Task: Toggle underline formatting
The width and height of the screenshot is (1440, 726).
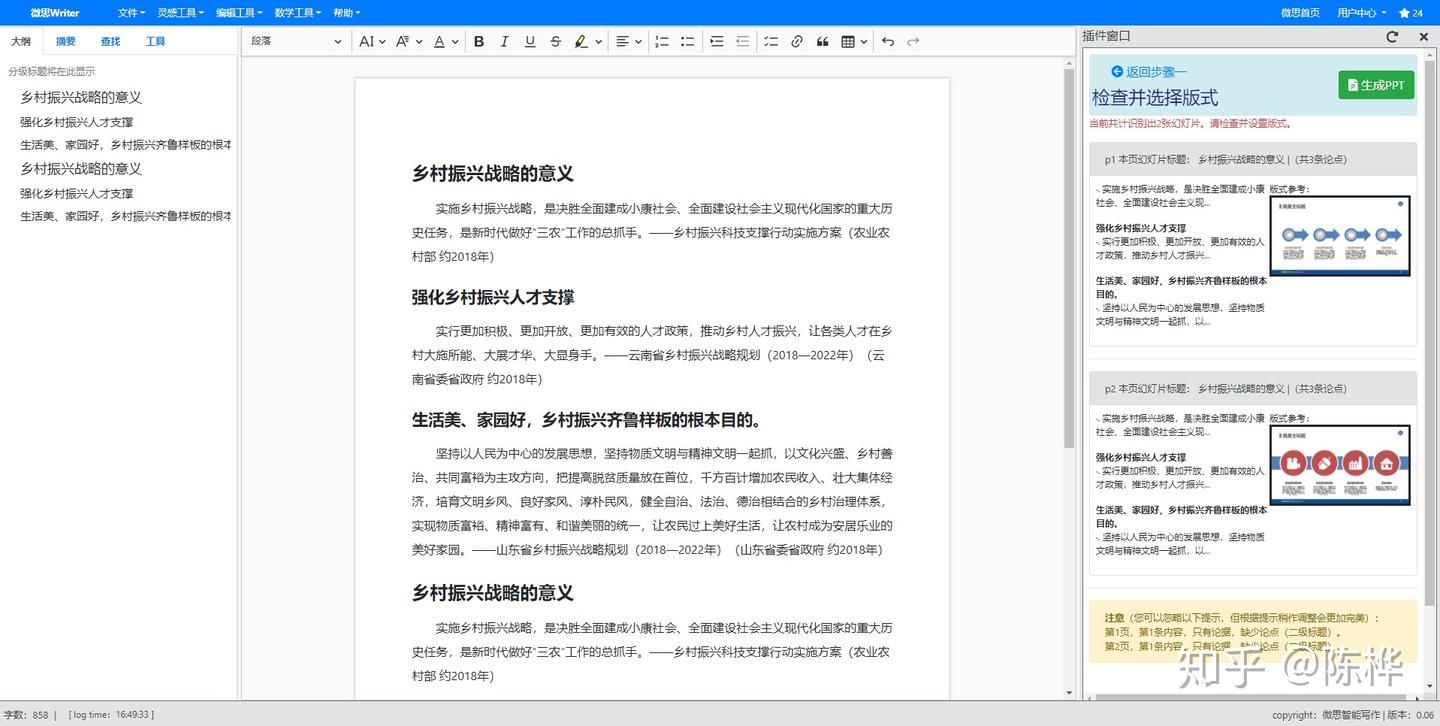Action: pyautogui.click(x=530, y=41)
